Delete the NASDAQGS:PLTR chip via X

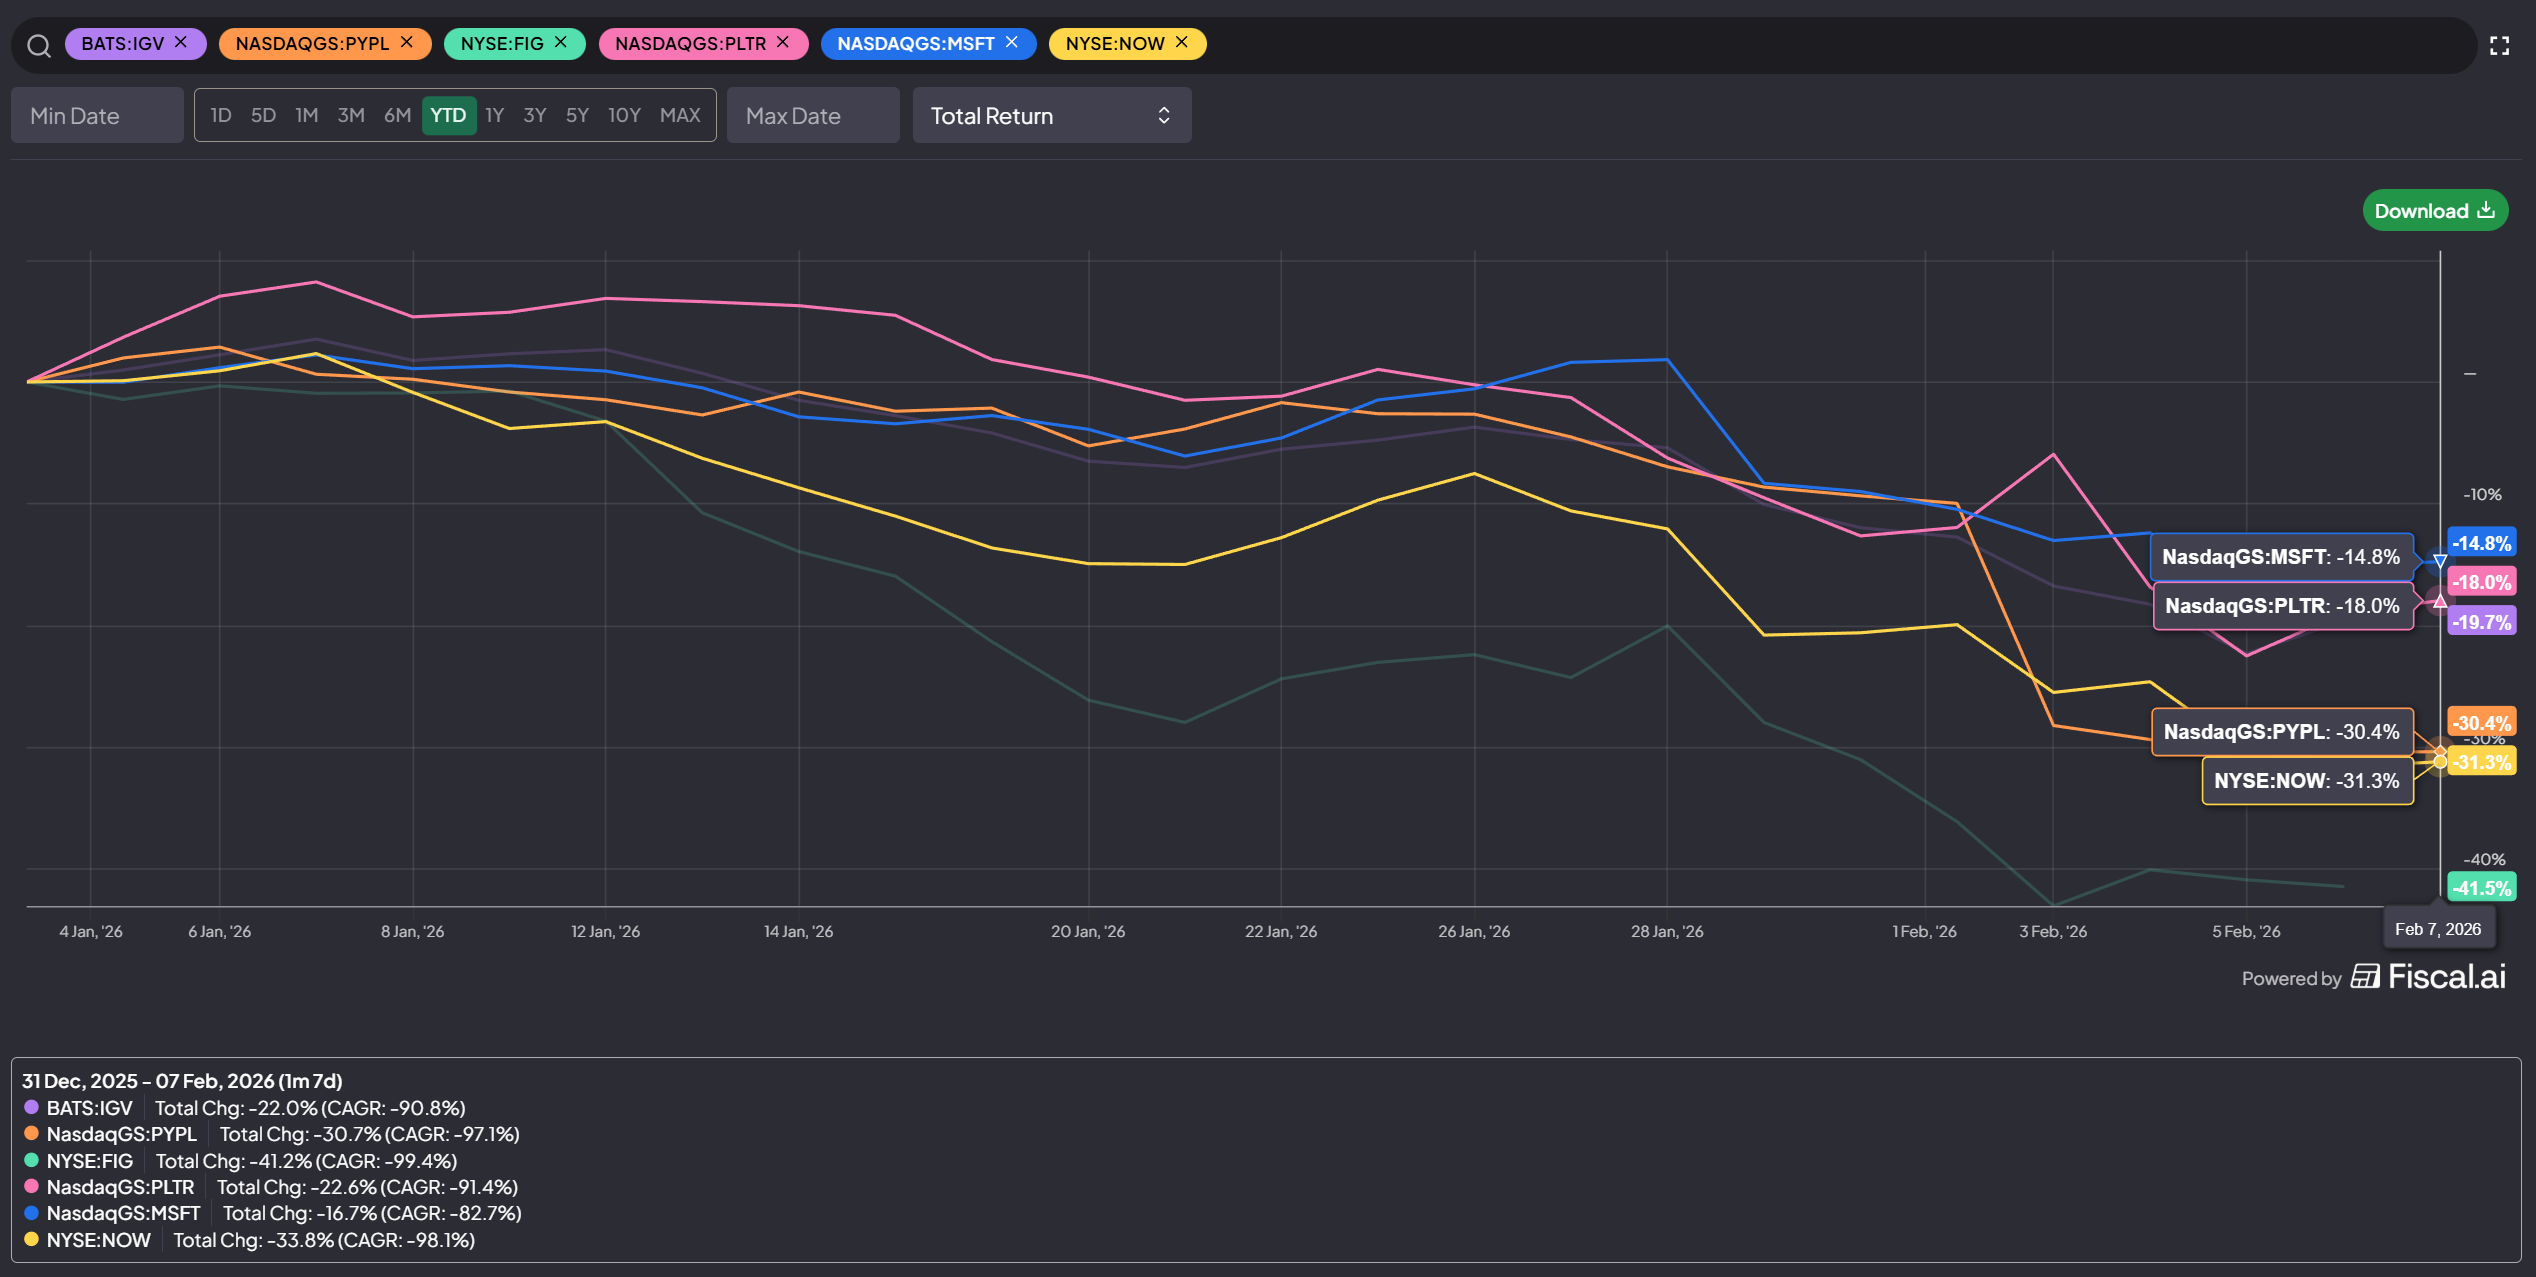[783, 42]
